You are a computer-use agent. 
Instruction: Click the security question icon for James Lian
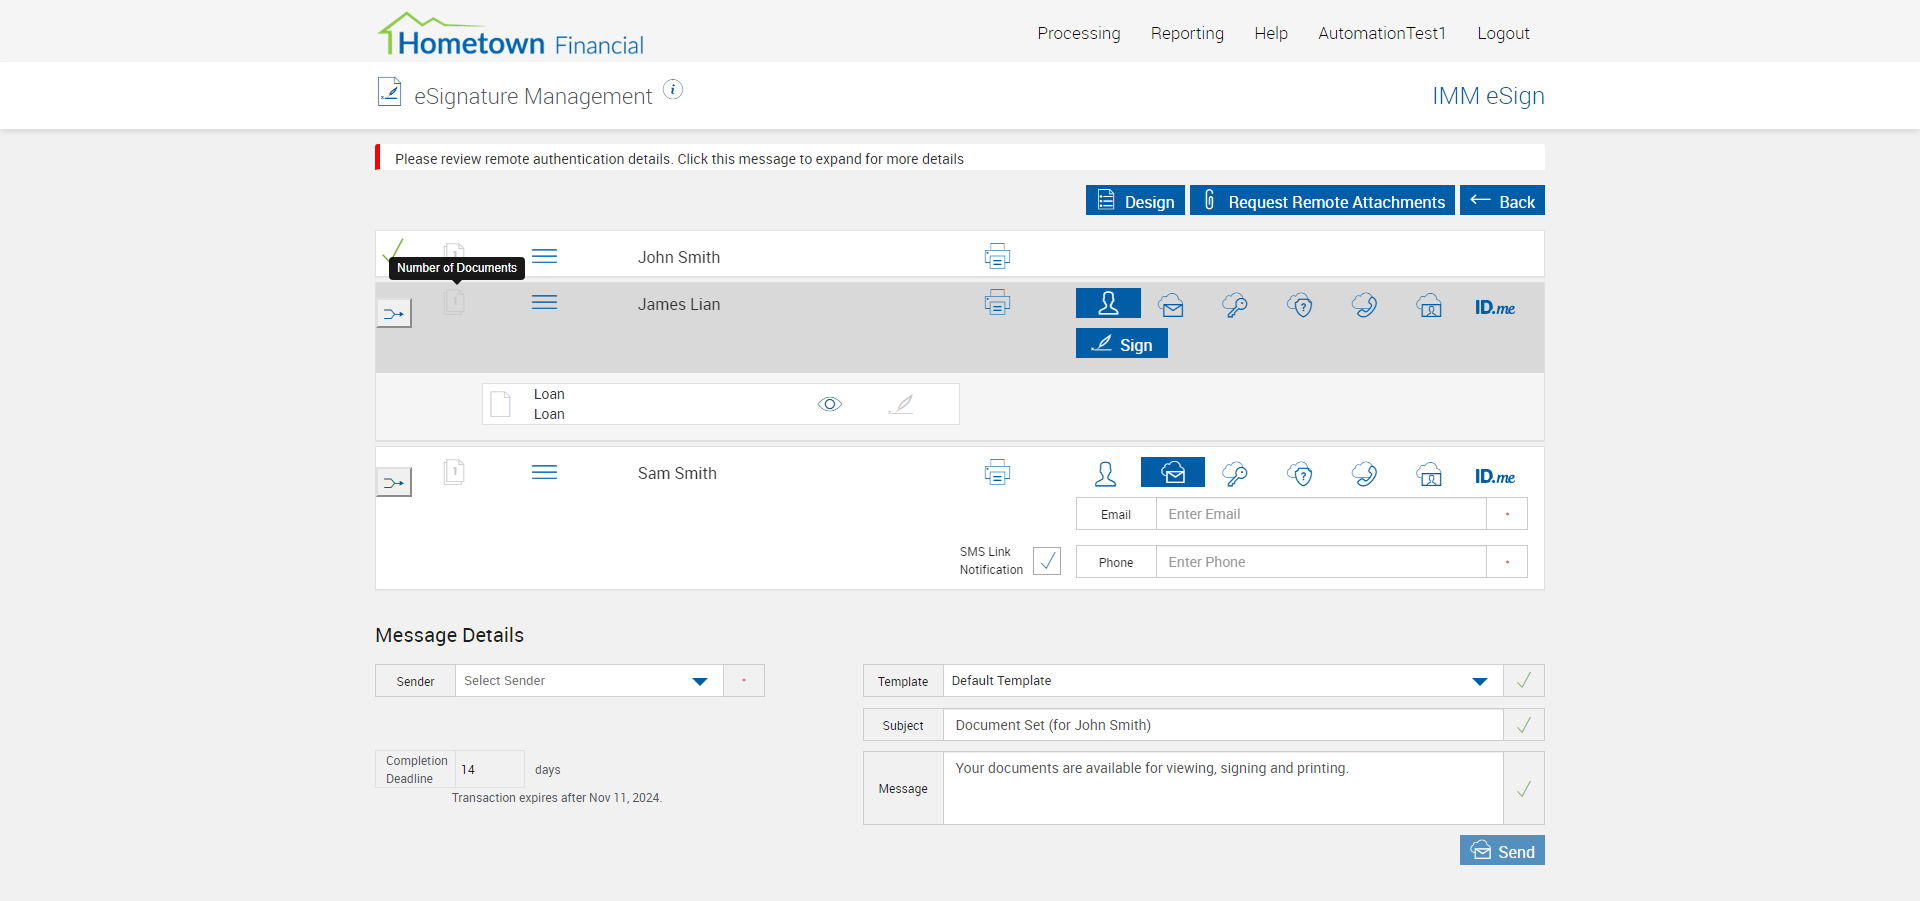coord(1299,306)
